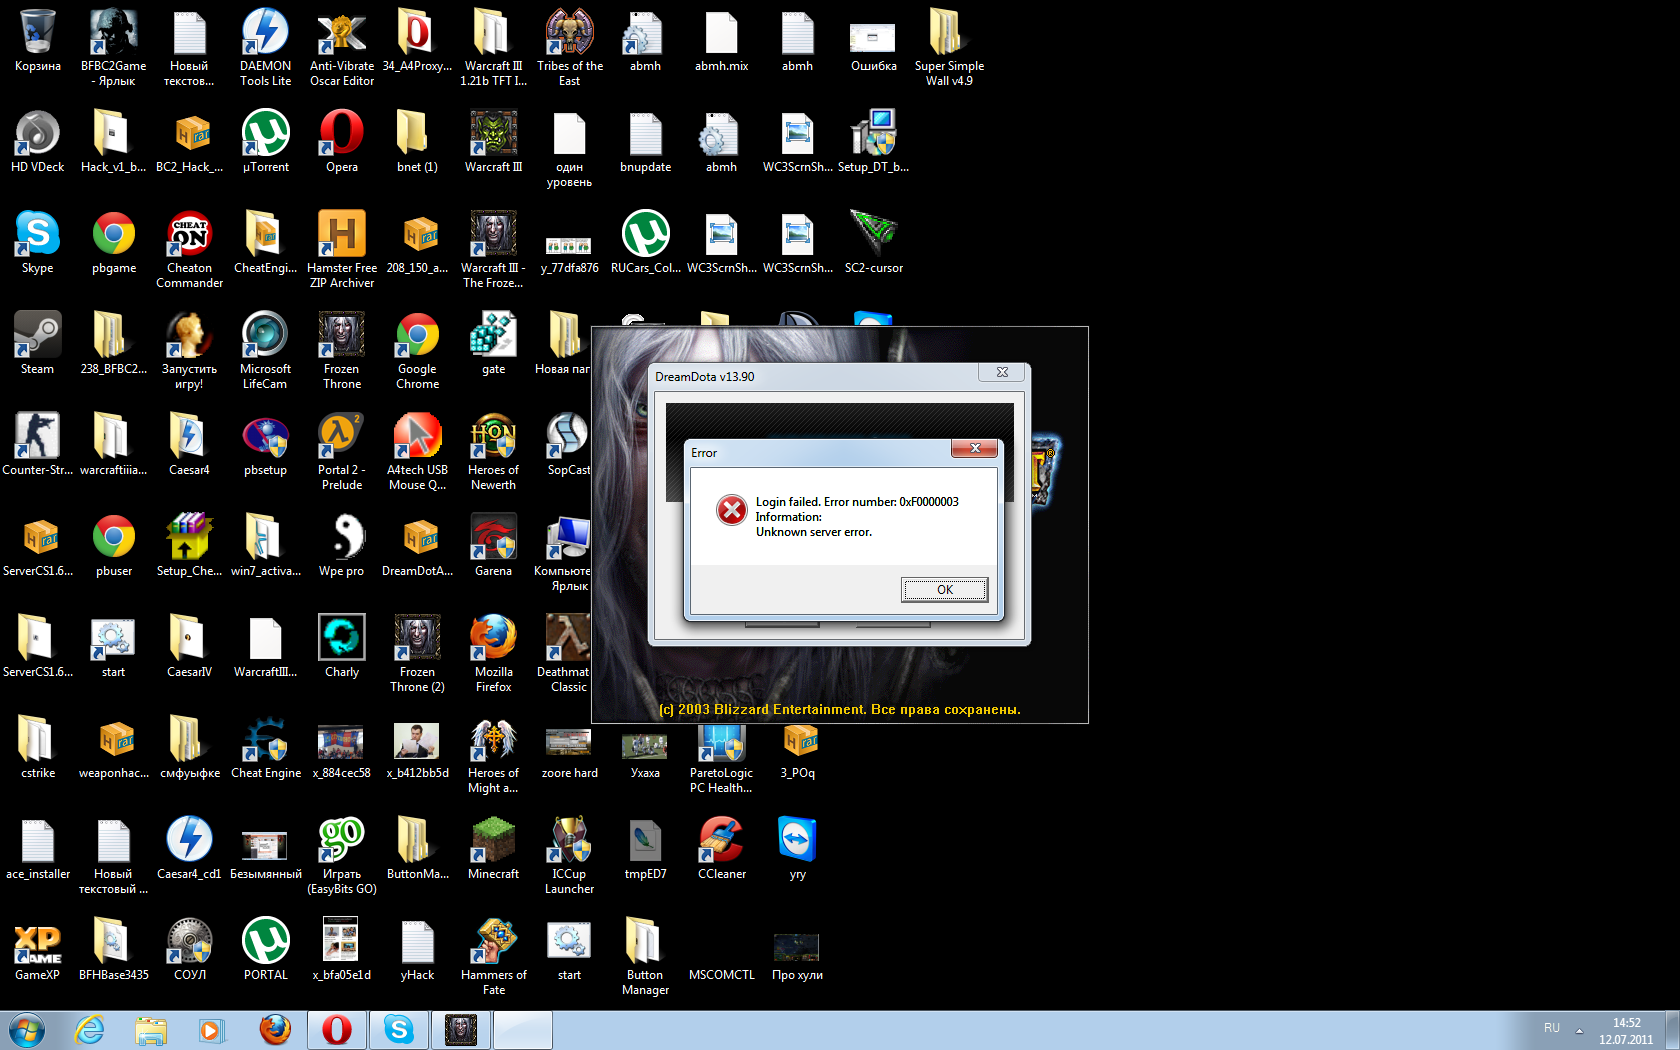Click the Show desktop strip beside the clock

[x=1672, y=1030]
